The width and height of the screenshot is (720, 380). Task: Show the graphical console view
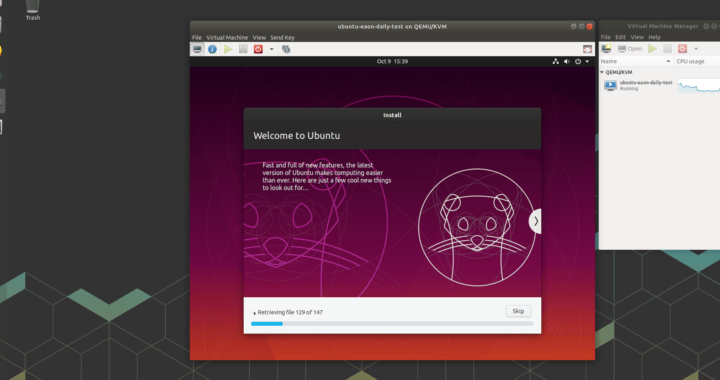[197, 49]
